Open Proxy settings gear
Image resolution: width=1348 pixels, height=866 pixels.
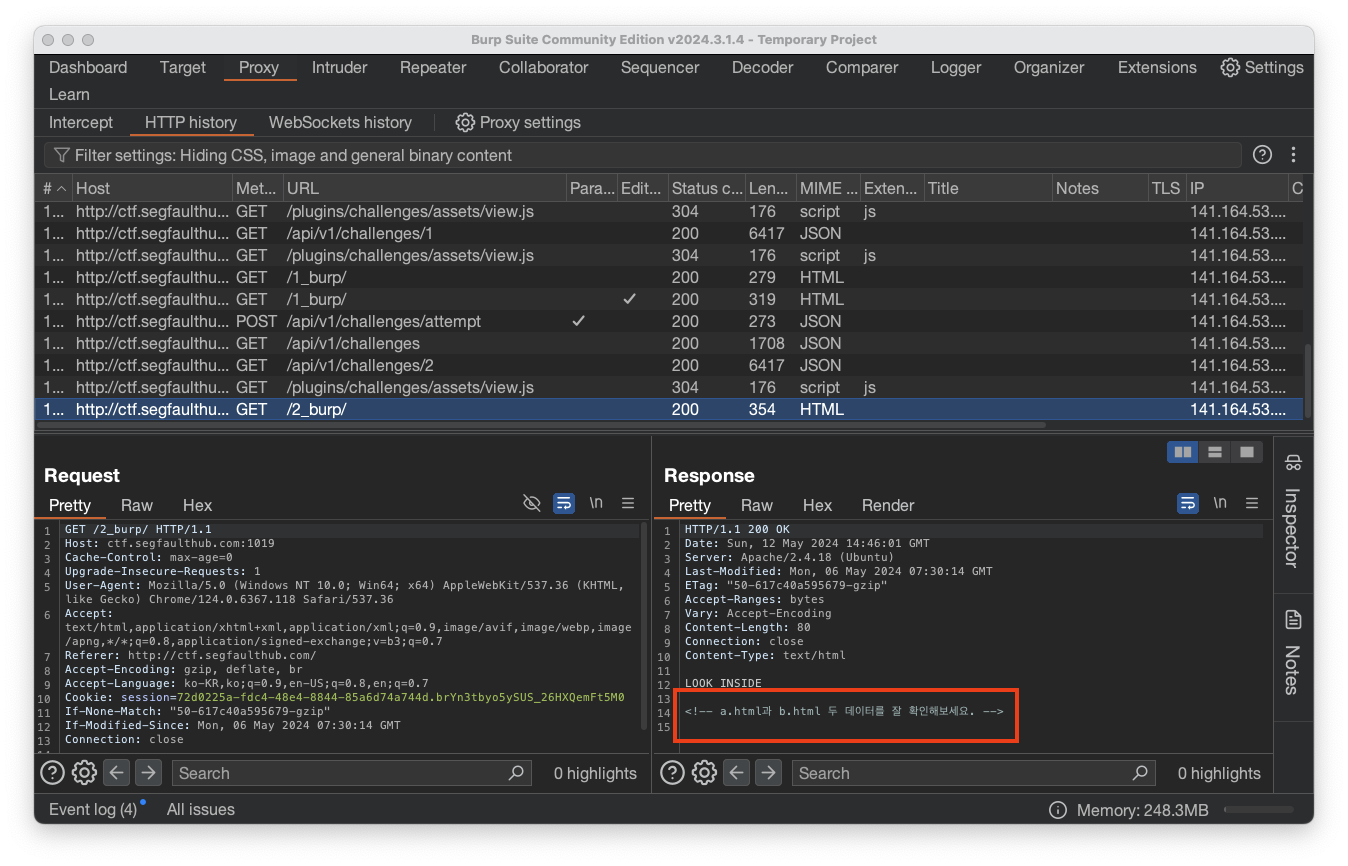(465, 123)
